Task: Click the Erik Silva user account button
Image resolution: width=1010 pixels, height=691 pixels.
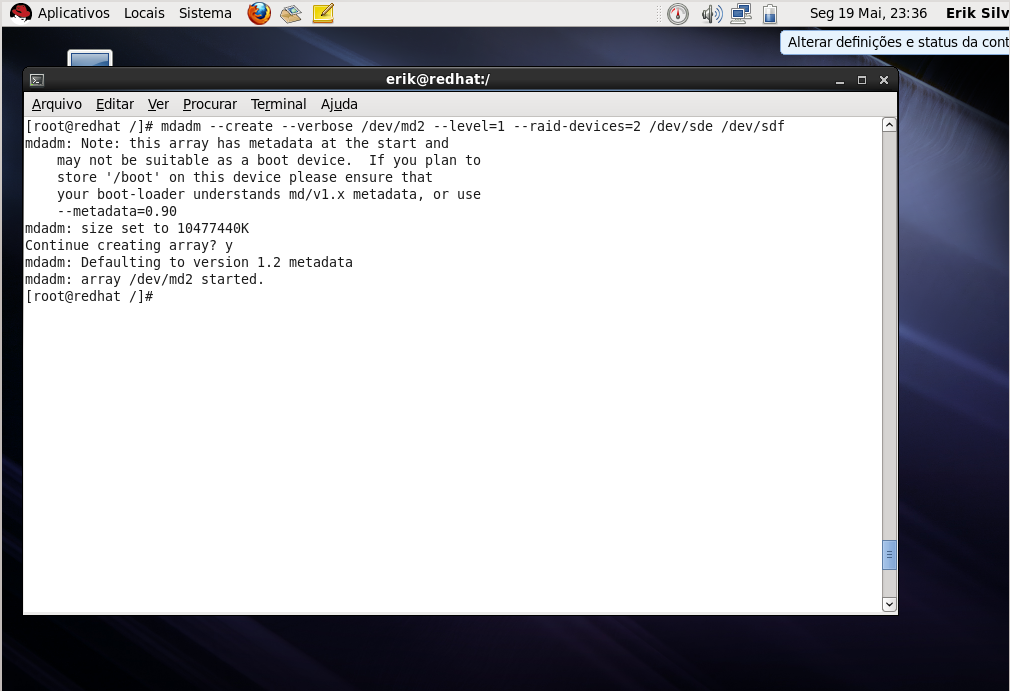Action: (x=975, y=13)
